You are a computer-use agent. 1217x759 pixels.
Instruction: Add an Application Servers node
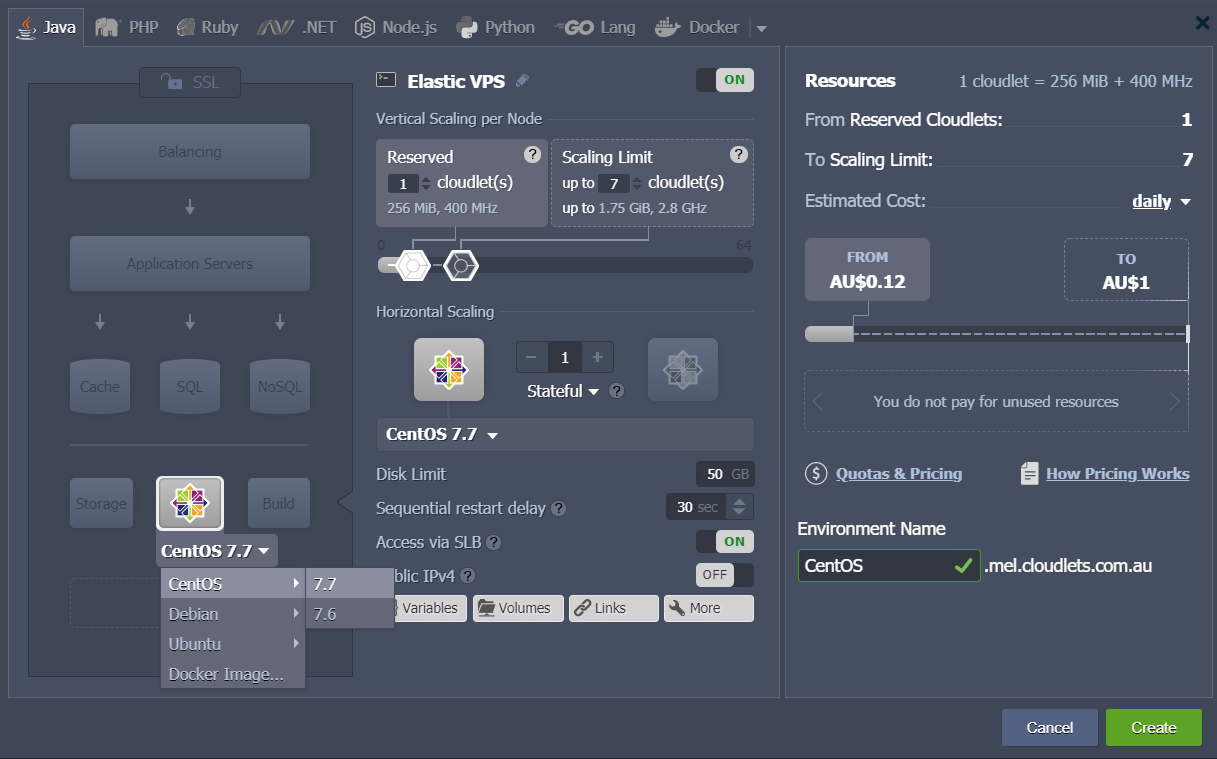click(x=190, y=264)
